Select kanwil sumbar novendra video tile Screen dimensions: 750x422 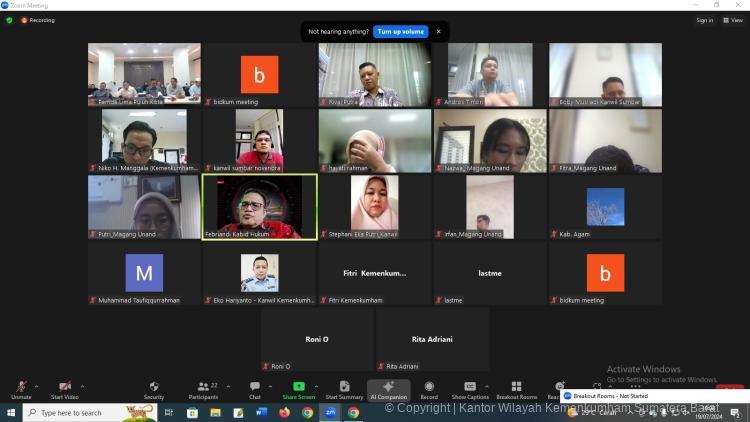click(x=260, y=141)
